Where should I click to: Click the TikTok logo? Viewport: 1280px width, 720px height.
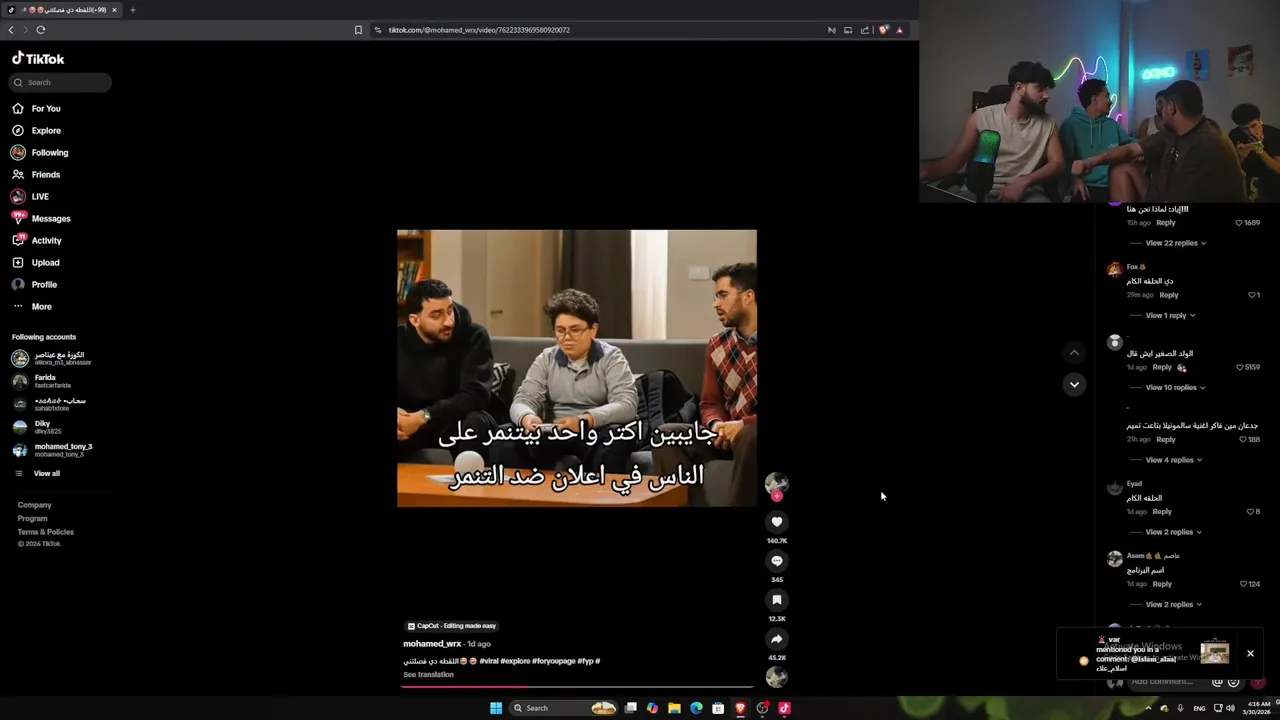click(38, 59)
